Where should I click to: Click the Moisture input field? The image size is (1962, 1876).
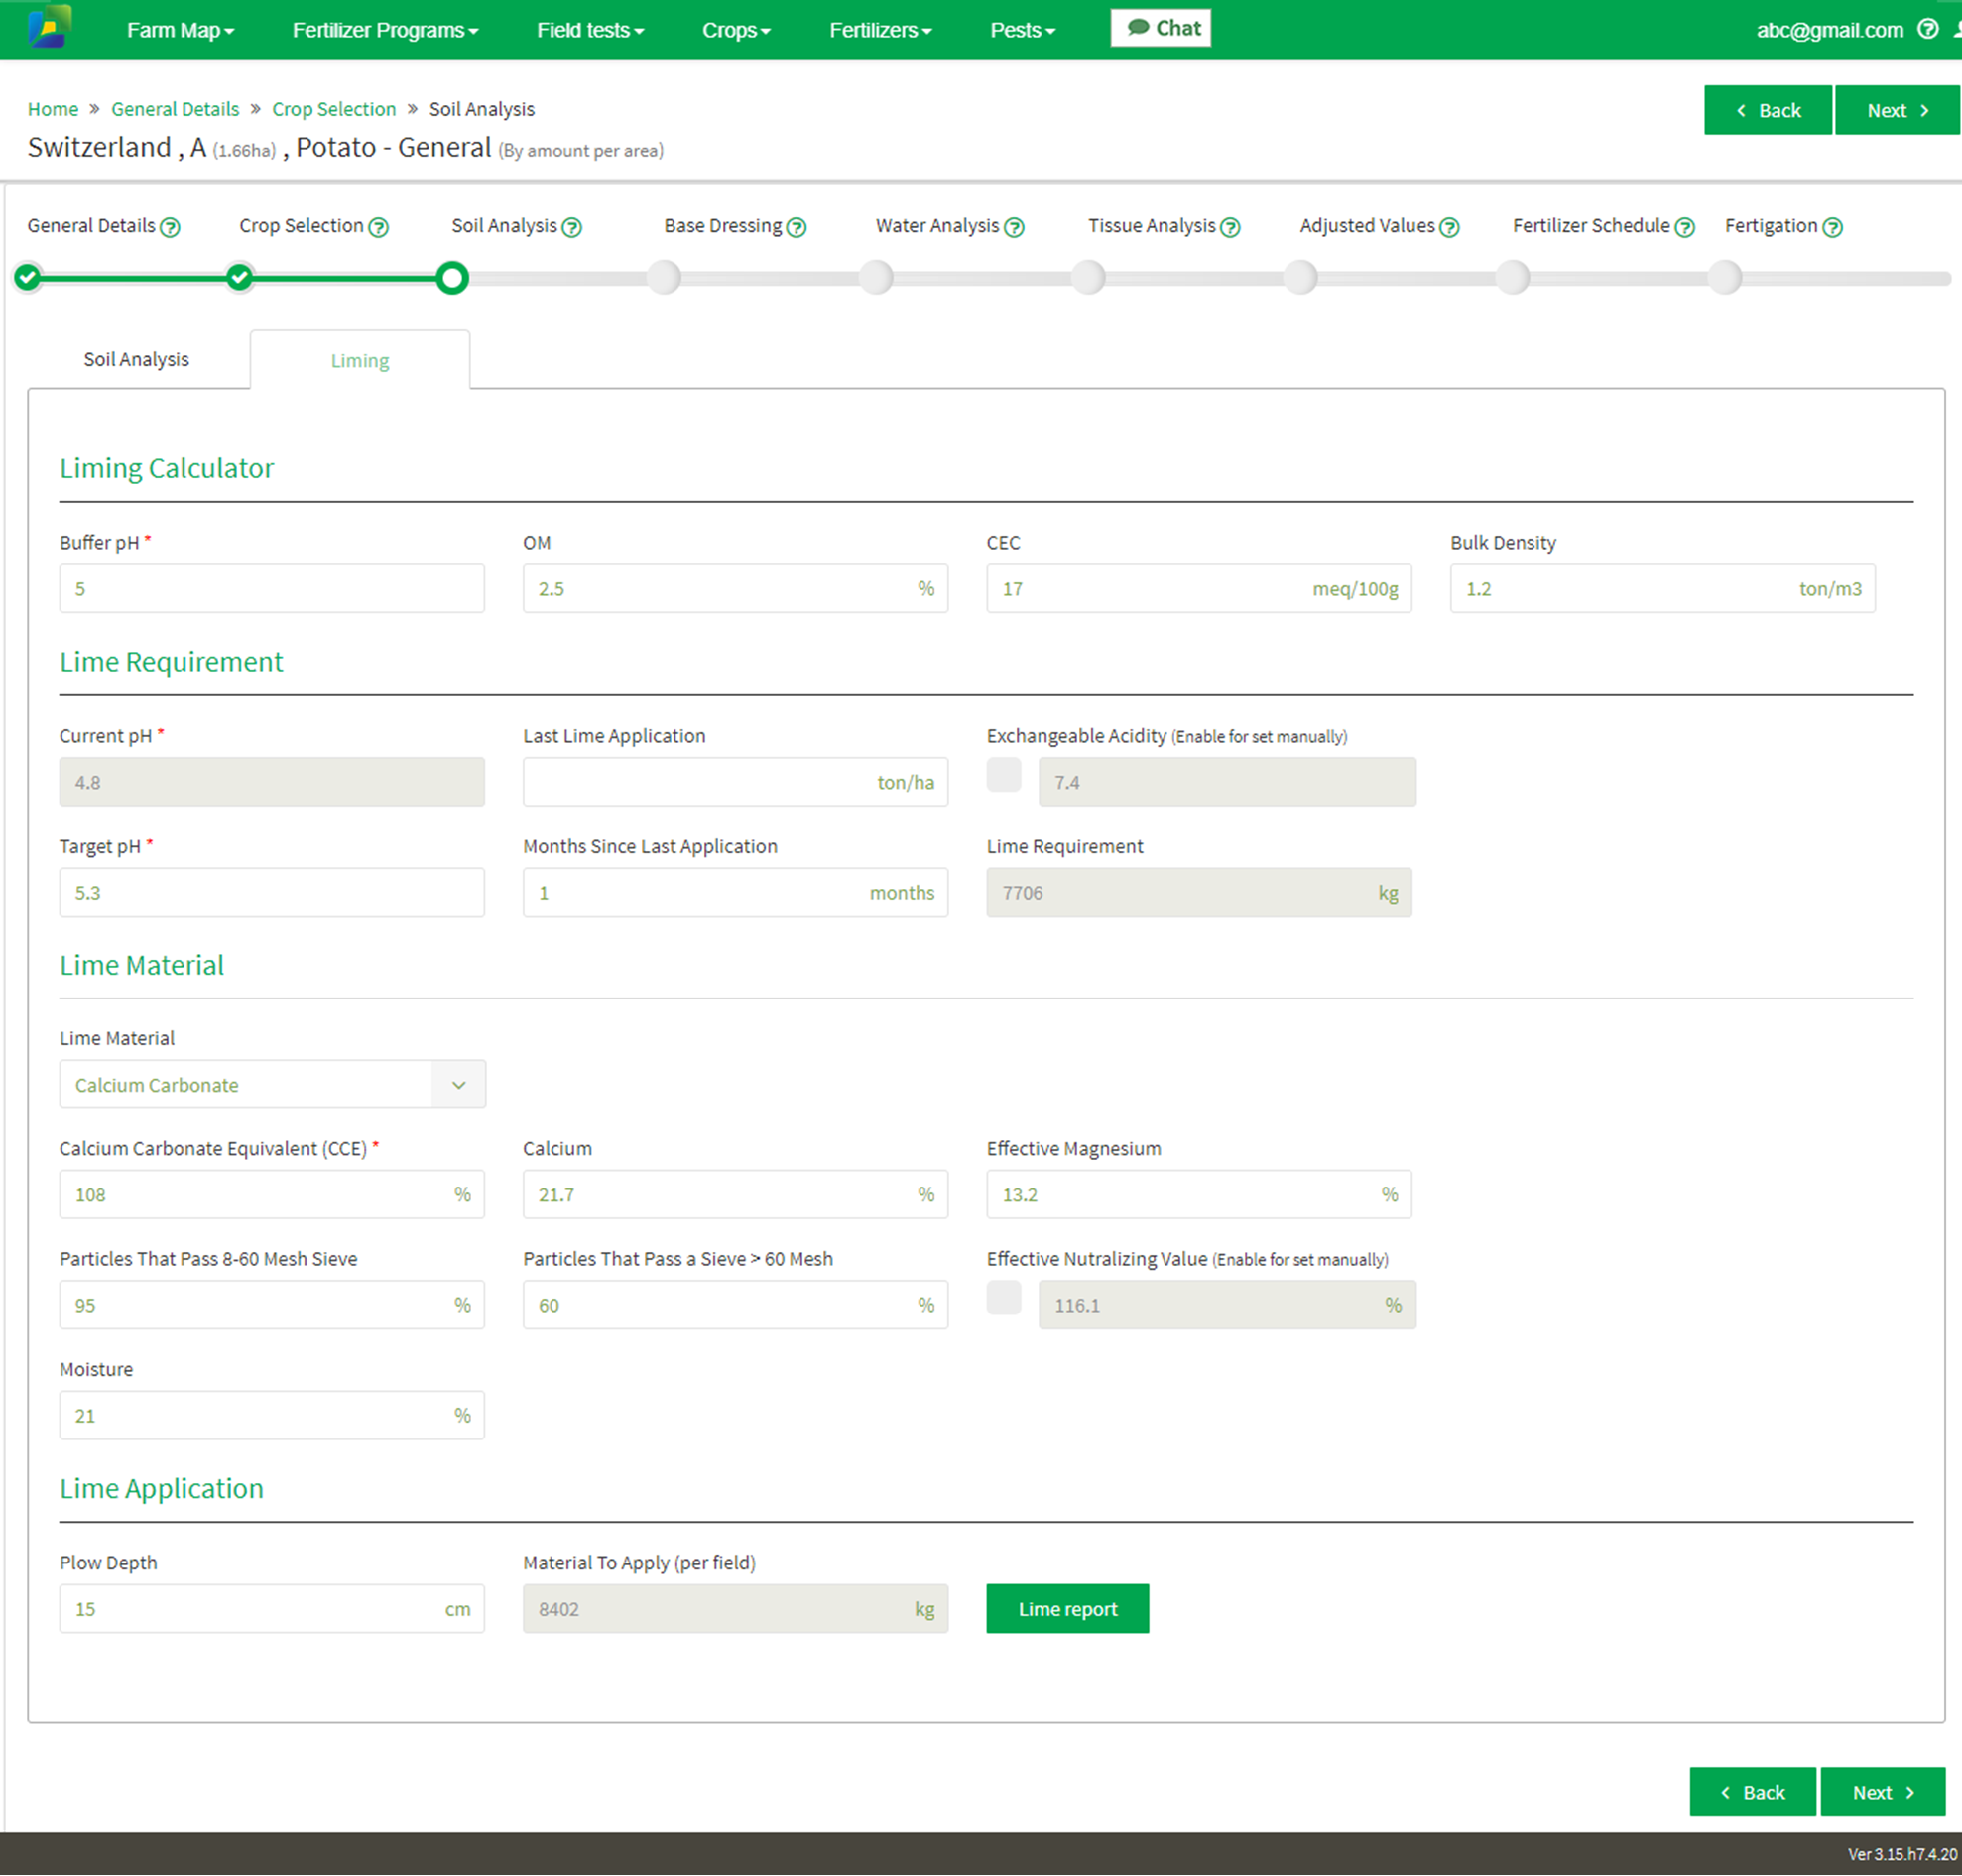point(272,1416)
